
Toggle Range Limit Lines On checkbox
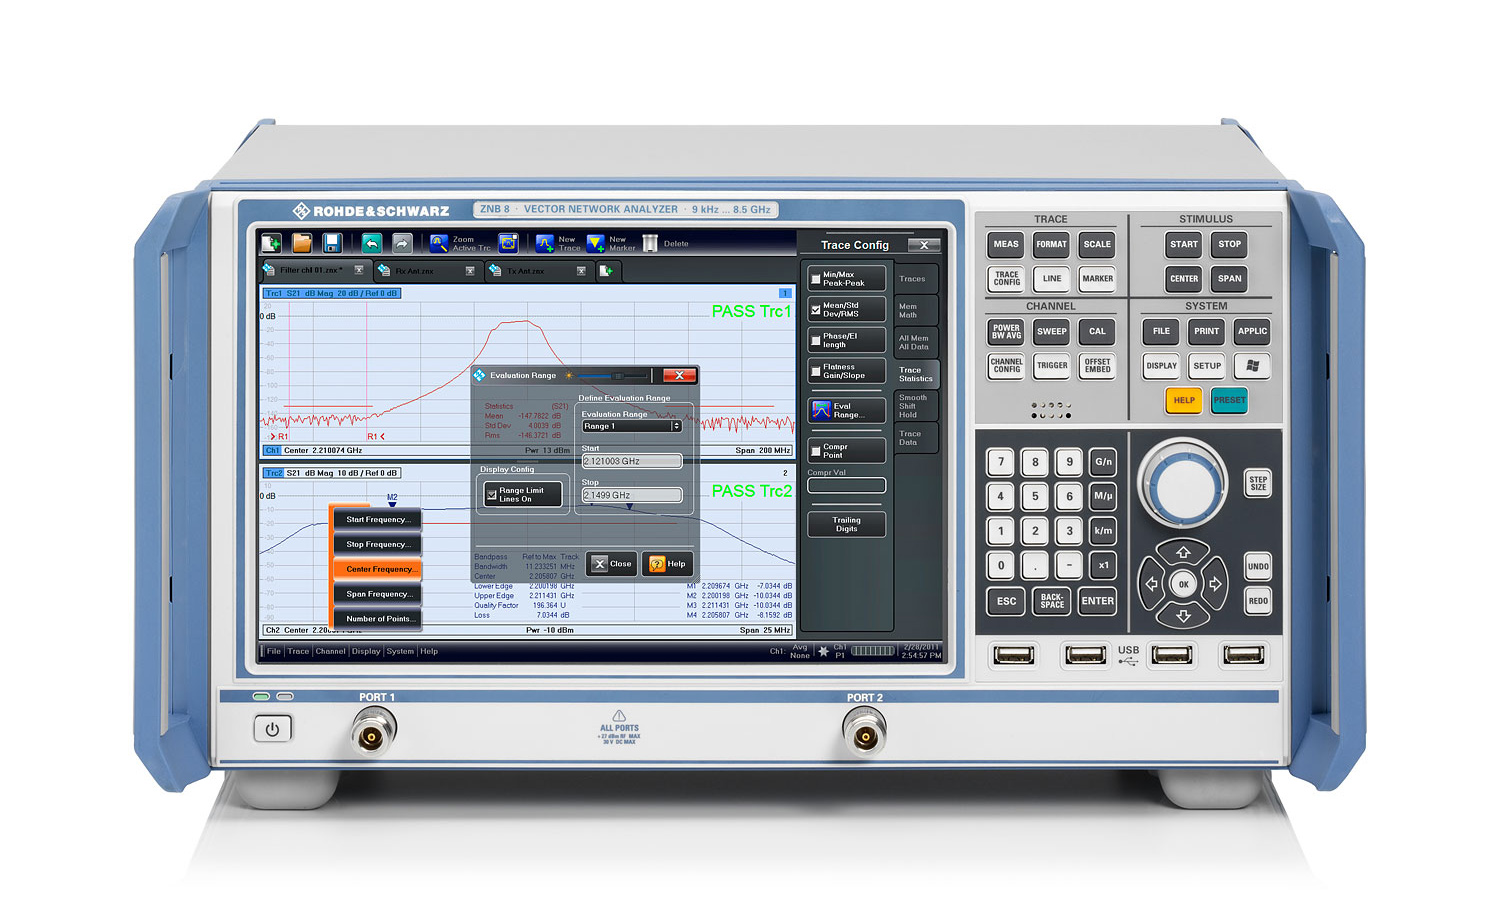click(x=491, y=495)
